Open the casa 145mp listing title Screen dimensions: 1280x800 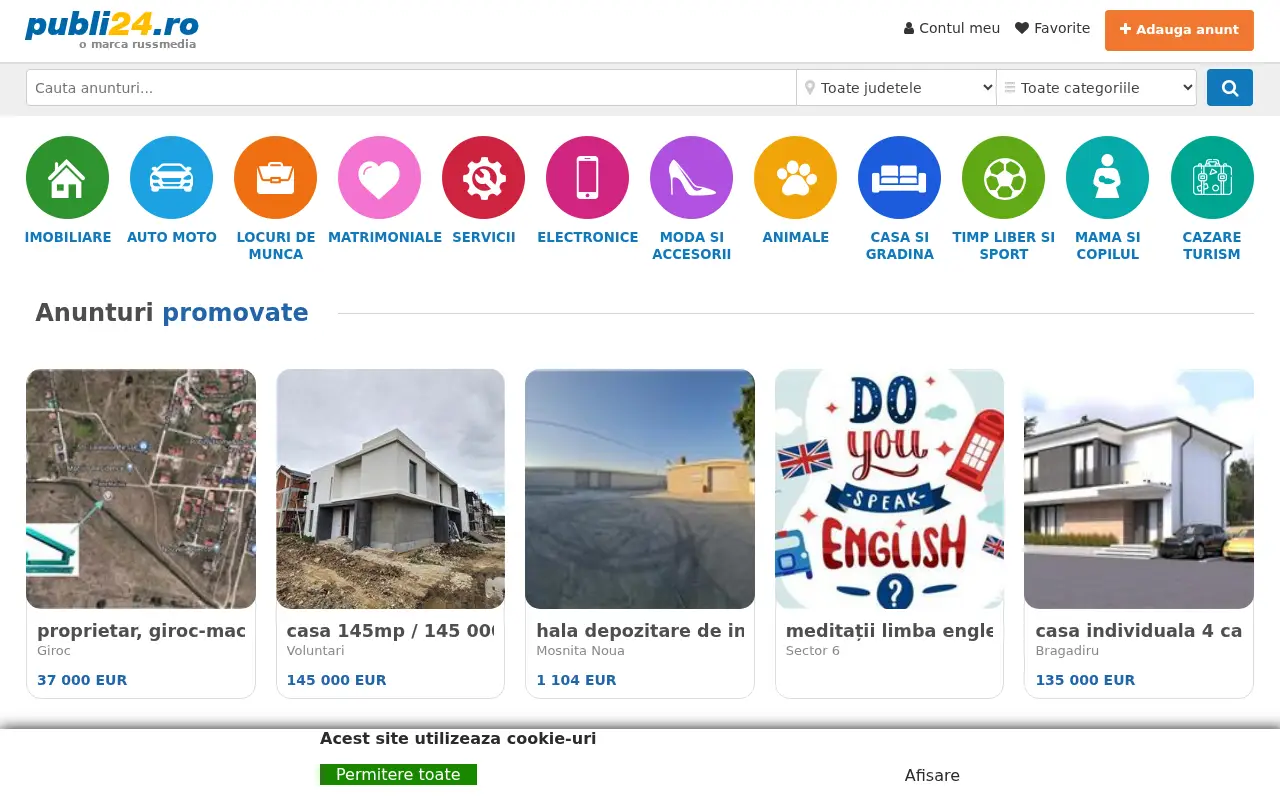tap(390, 631)
